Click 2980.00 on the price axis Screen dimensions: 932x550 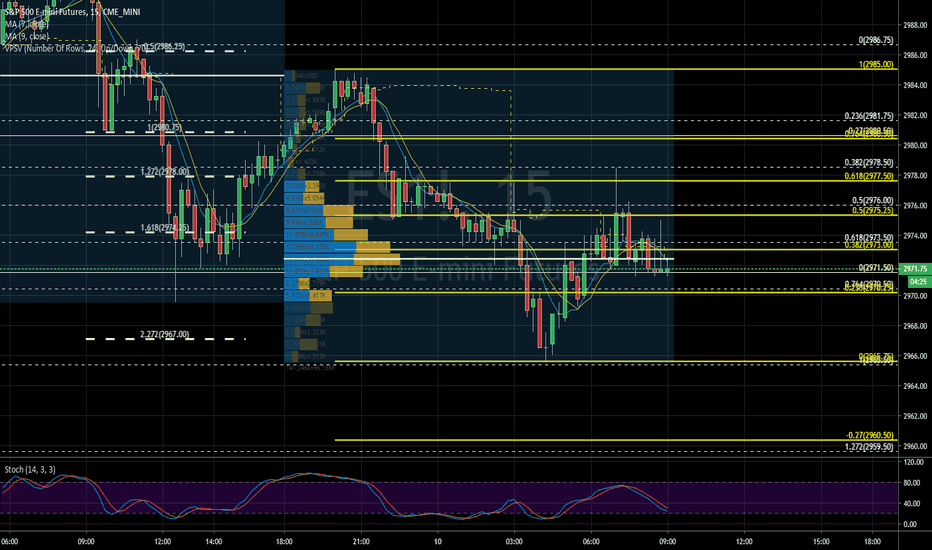pyautogui.click(x=915, y=145)
